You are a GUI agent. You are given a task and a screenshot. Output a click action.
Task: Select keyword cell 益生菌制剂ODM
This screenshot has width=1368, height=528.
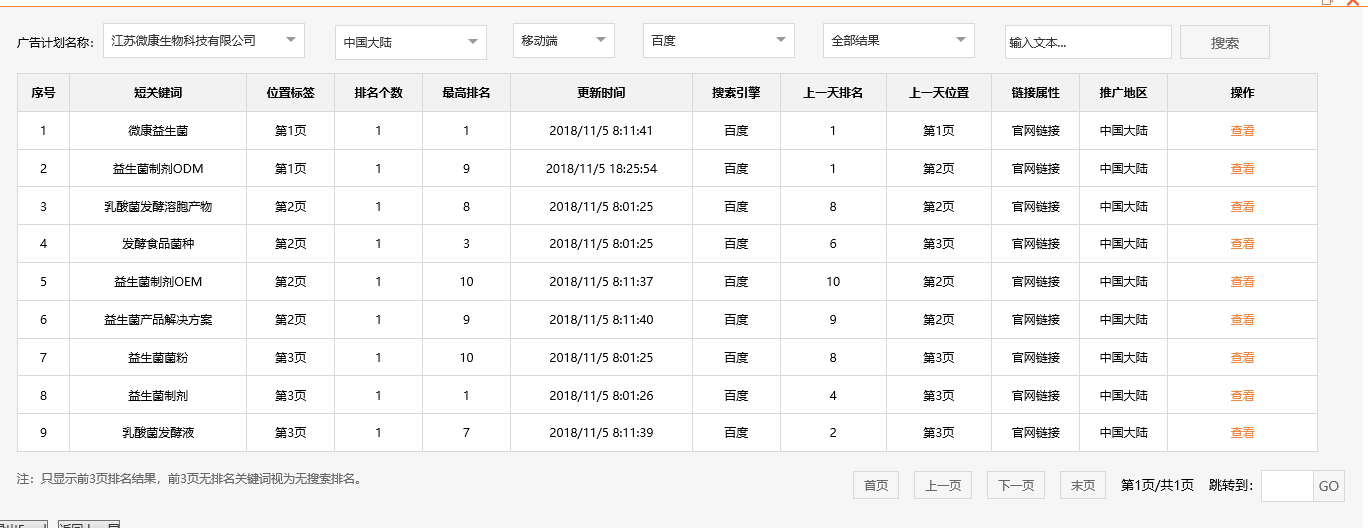pos(158,168)
